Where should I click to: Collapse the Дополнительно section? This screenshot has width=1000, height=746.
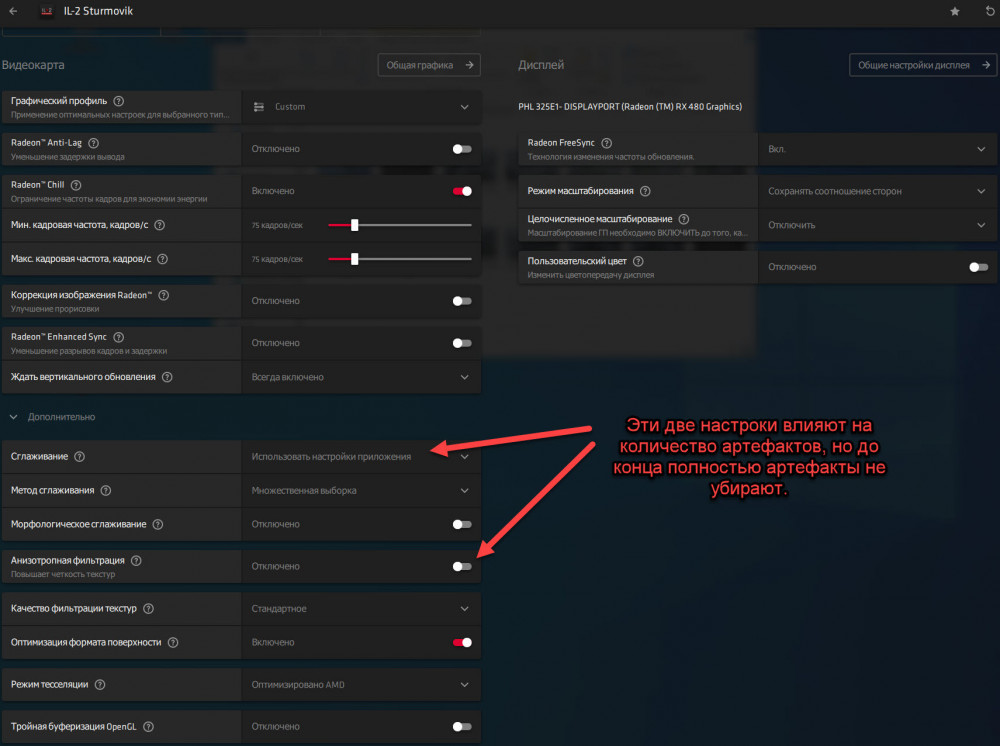pos(13,416)
